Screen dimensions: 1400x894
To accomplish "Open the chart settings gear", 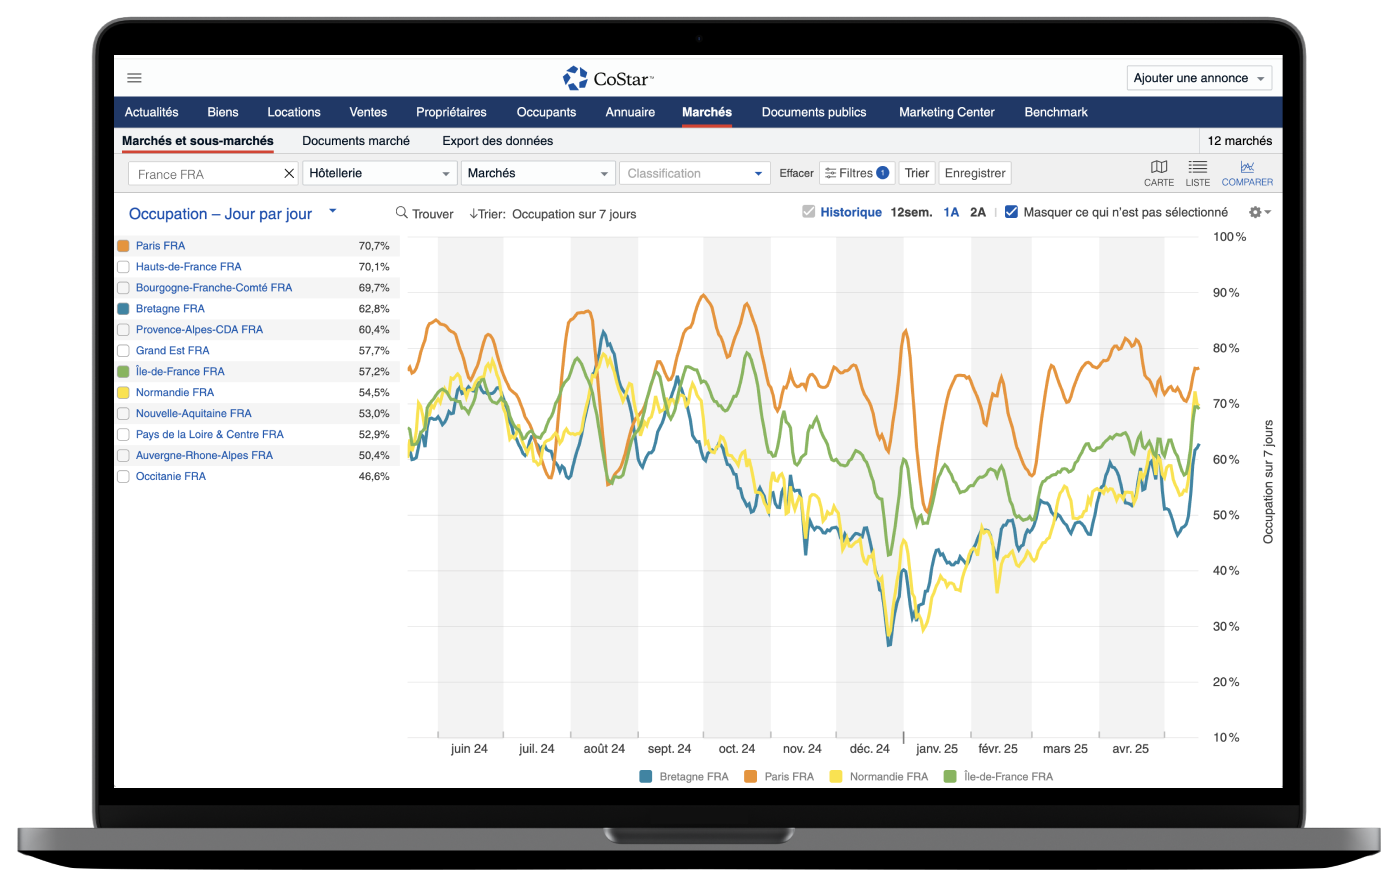I will tap(1258, 212).
